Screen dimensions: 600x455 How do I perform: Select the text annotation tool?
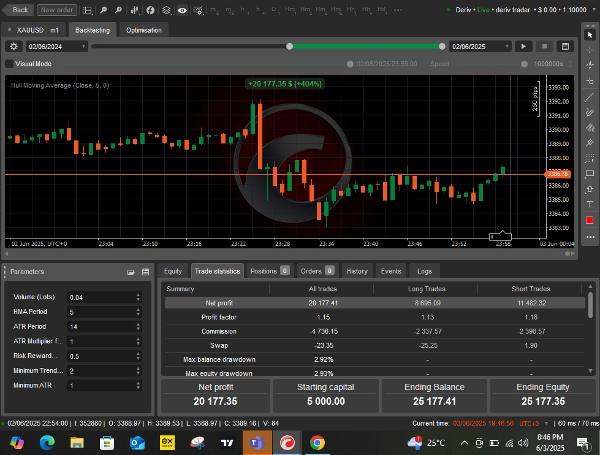(x=590, y=204)
